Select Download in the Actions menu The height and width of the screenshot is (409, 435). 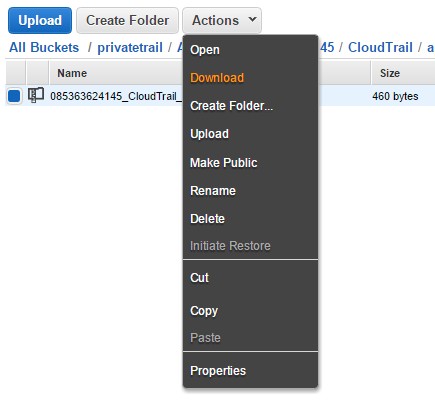click(217, 78)
